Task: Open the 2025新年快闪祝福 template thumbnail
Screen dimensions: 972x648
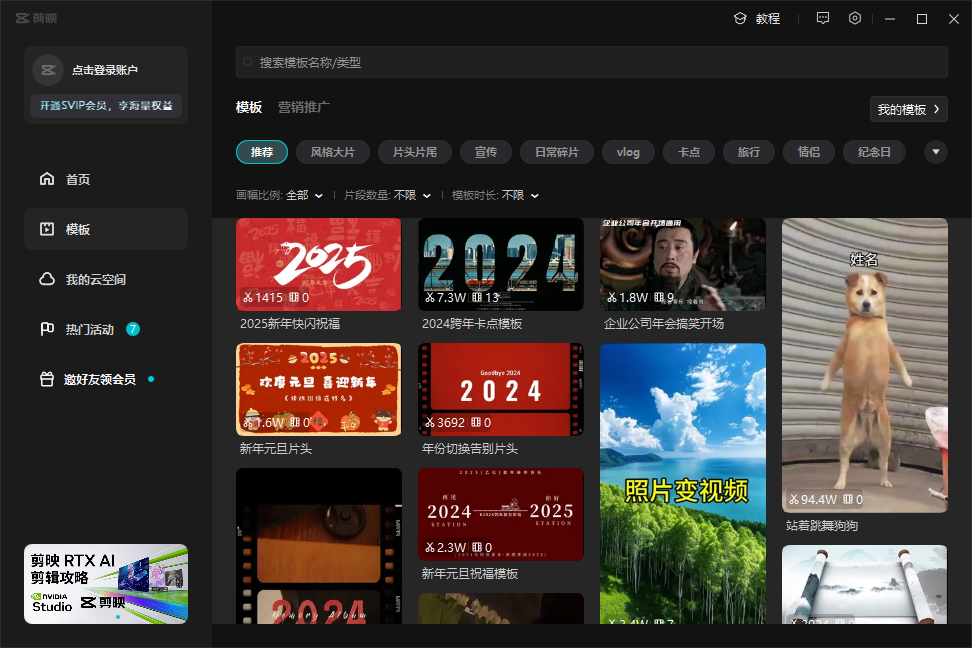Action: point(319,264)
